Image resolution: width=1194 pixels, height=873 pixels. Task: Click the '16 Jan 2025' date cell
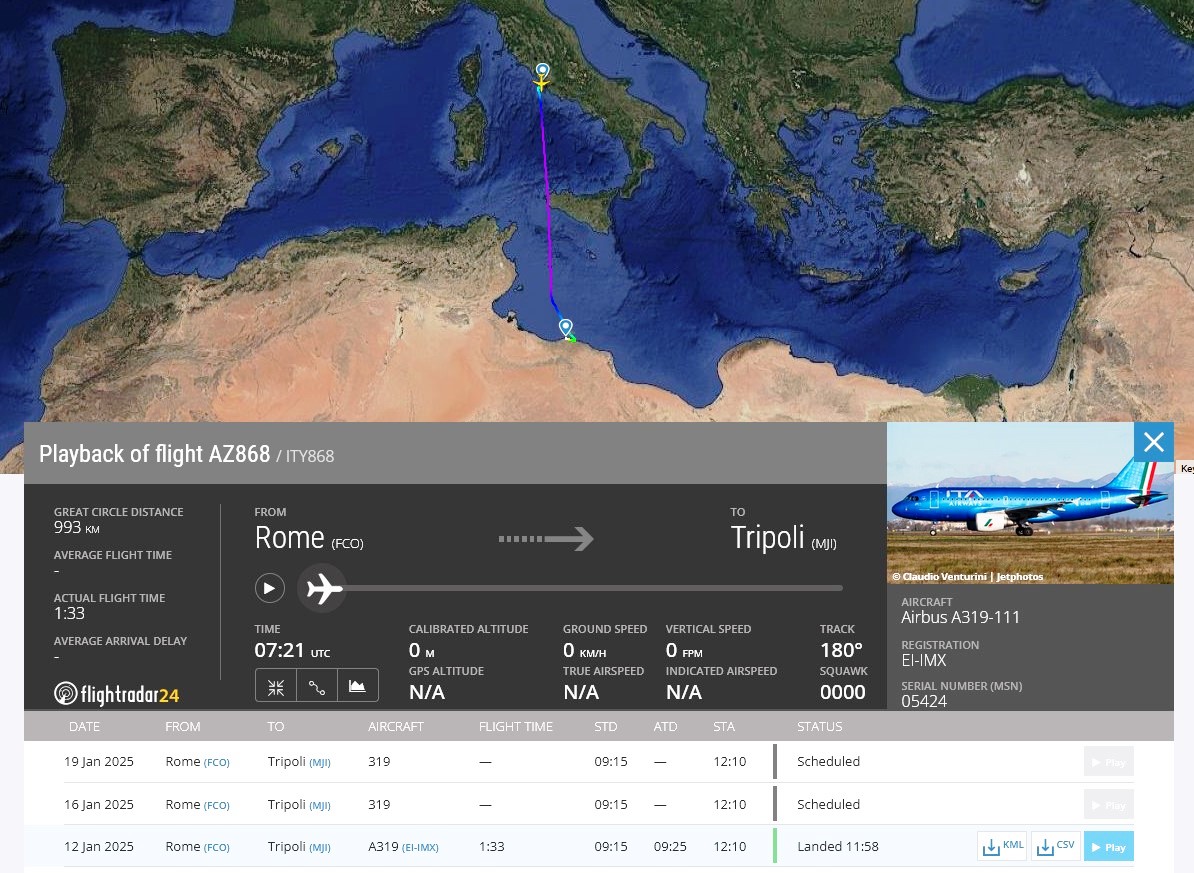[x=99, y=804]
